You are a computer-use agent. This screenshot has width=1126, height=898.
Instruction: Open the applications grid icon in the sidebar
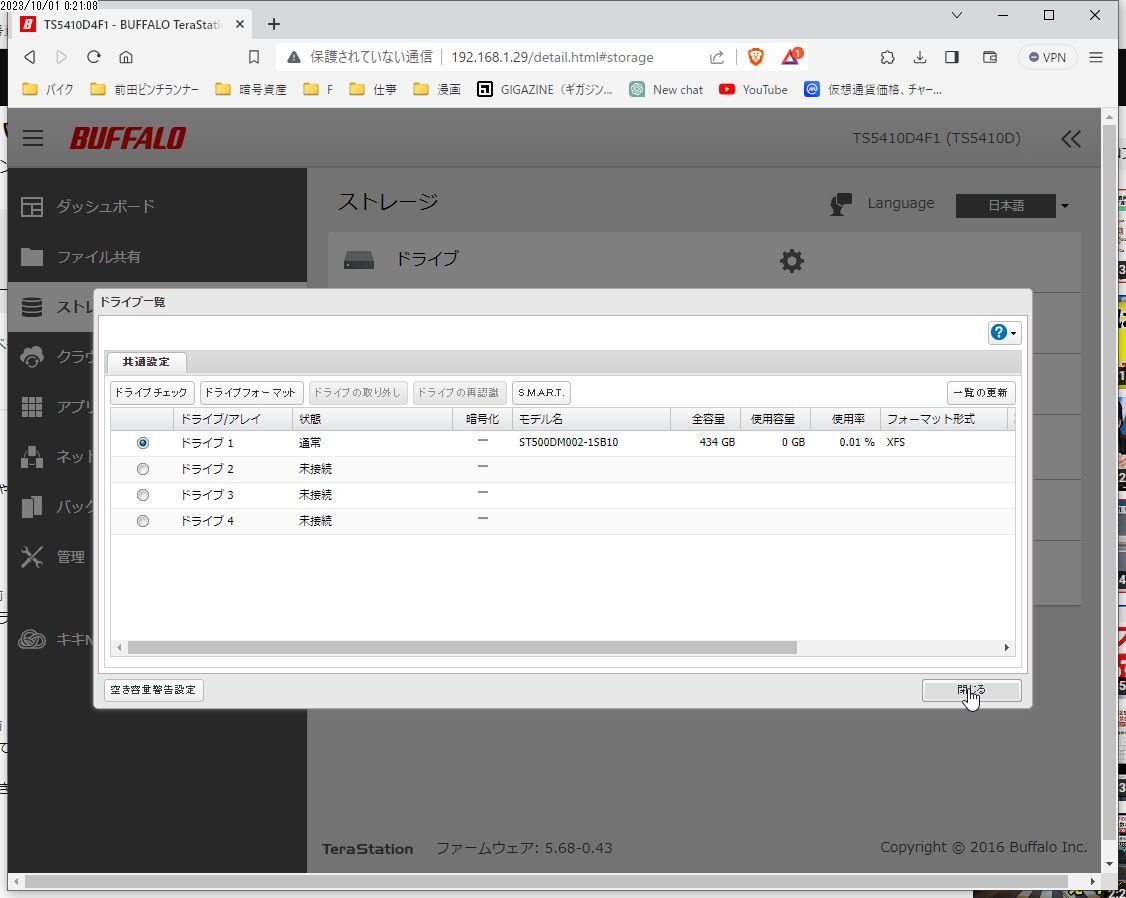32,406
